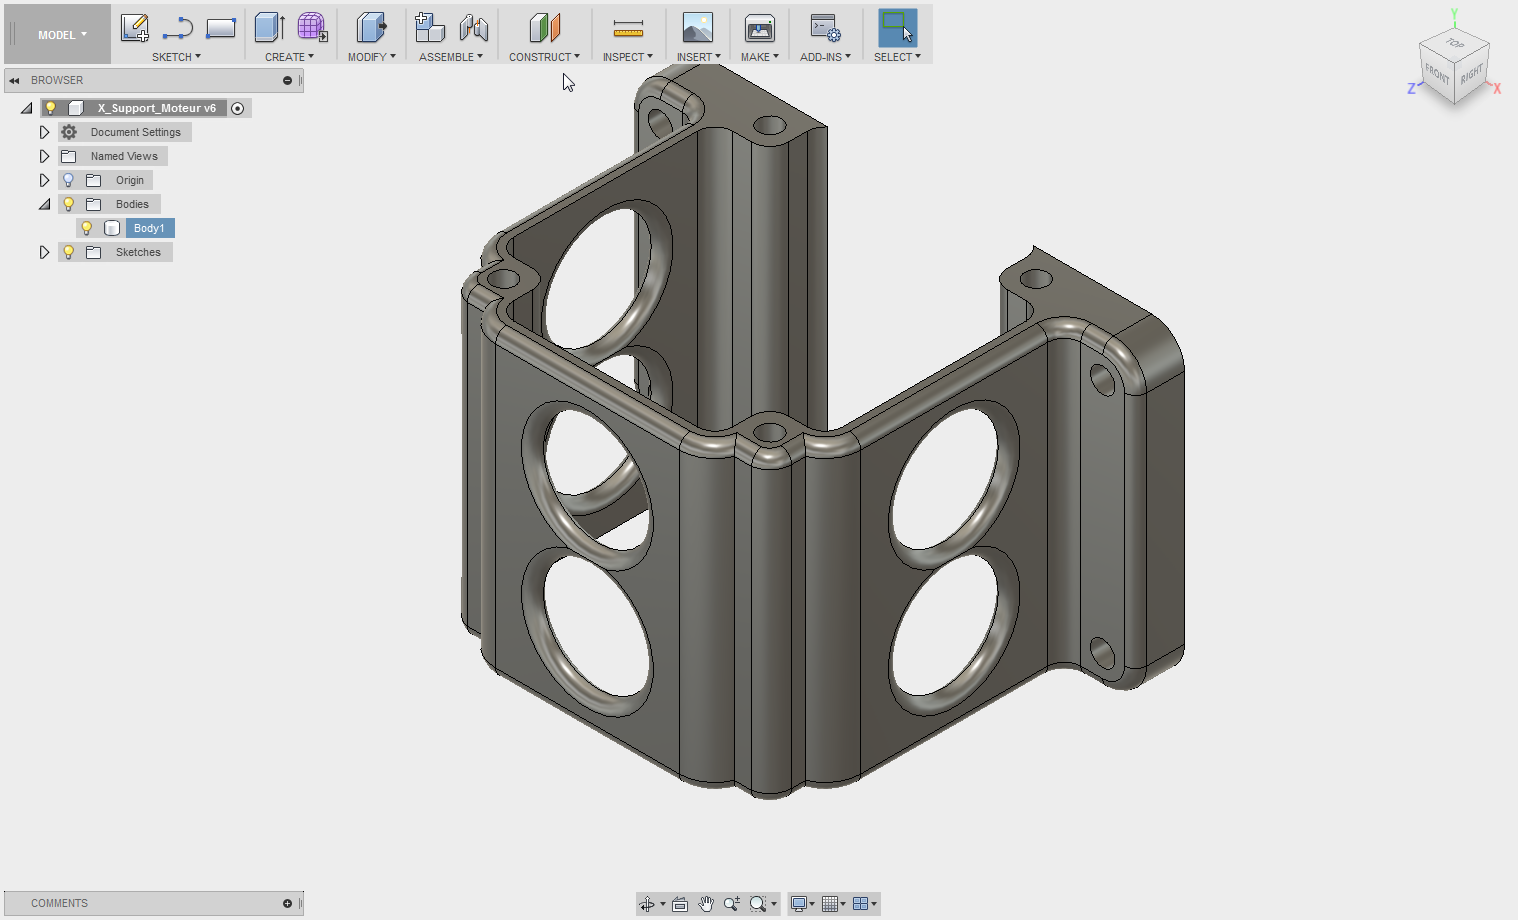
Task: Hide Body1 using its lightbulb
Action: click(x=87, y=228)
